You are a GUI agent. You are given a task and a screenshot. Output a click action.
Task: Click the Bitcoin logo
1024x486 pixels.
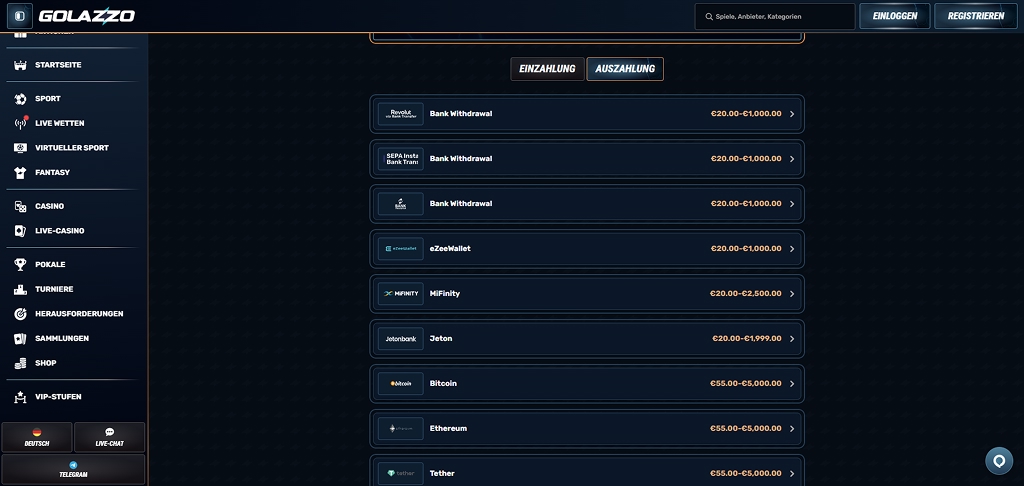[400, 384]
